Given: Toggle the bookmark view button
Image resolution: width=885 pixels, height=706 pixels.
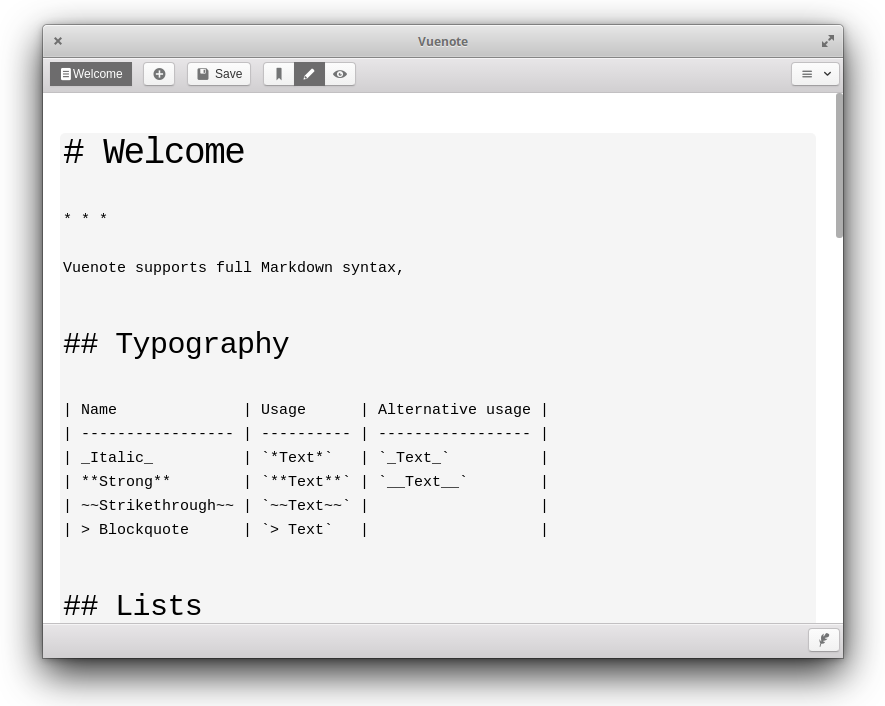Looking at the screenshot, I should point(279,74).
